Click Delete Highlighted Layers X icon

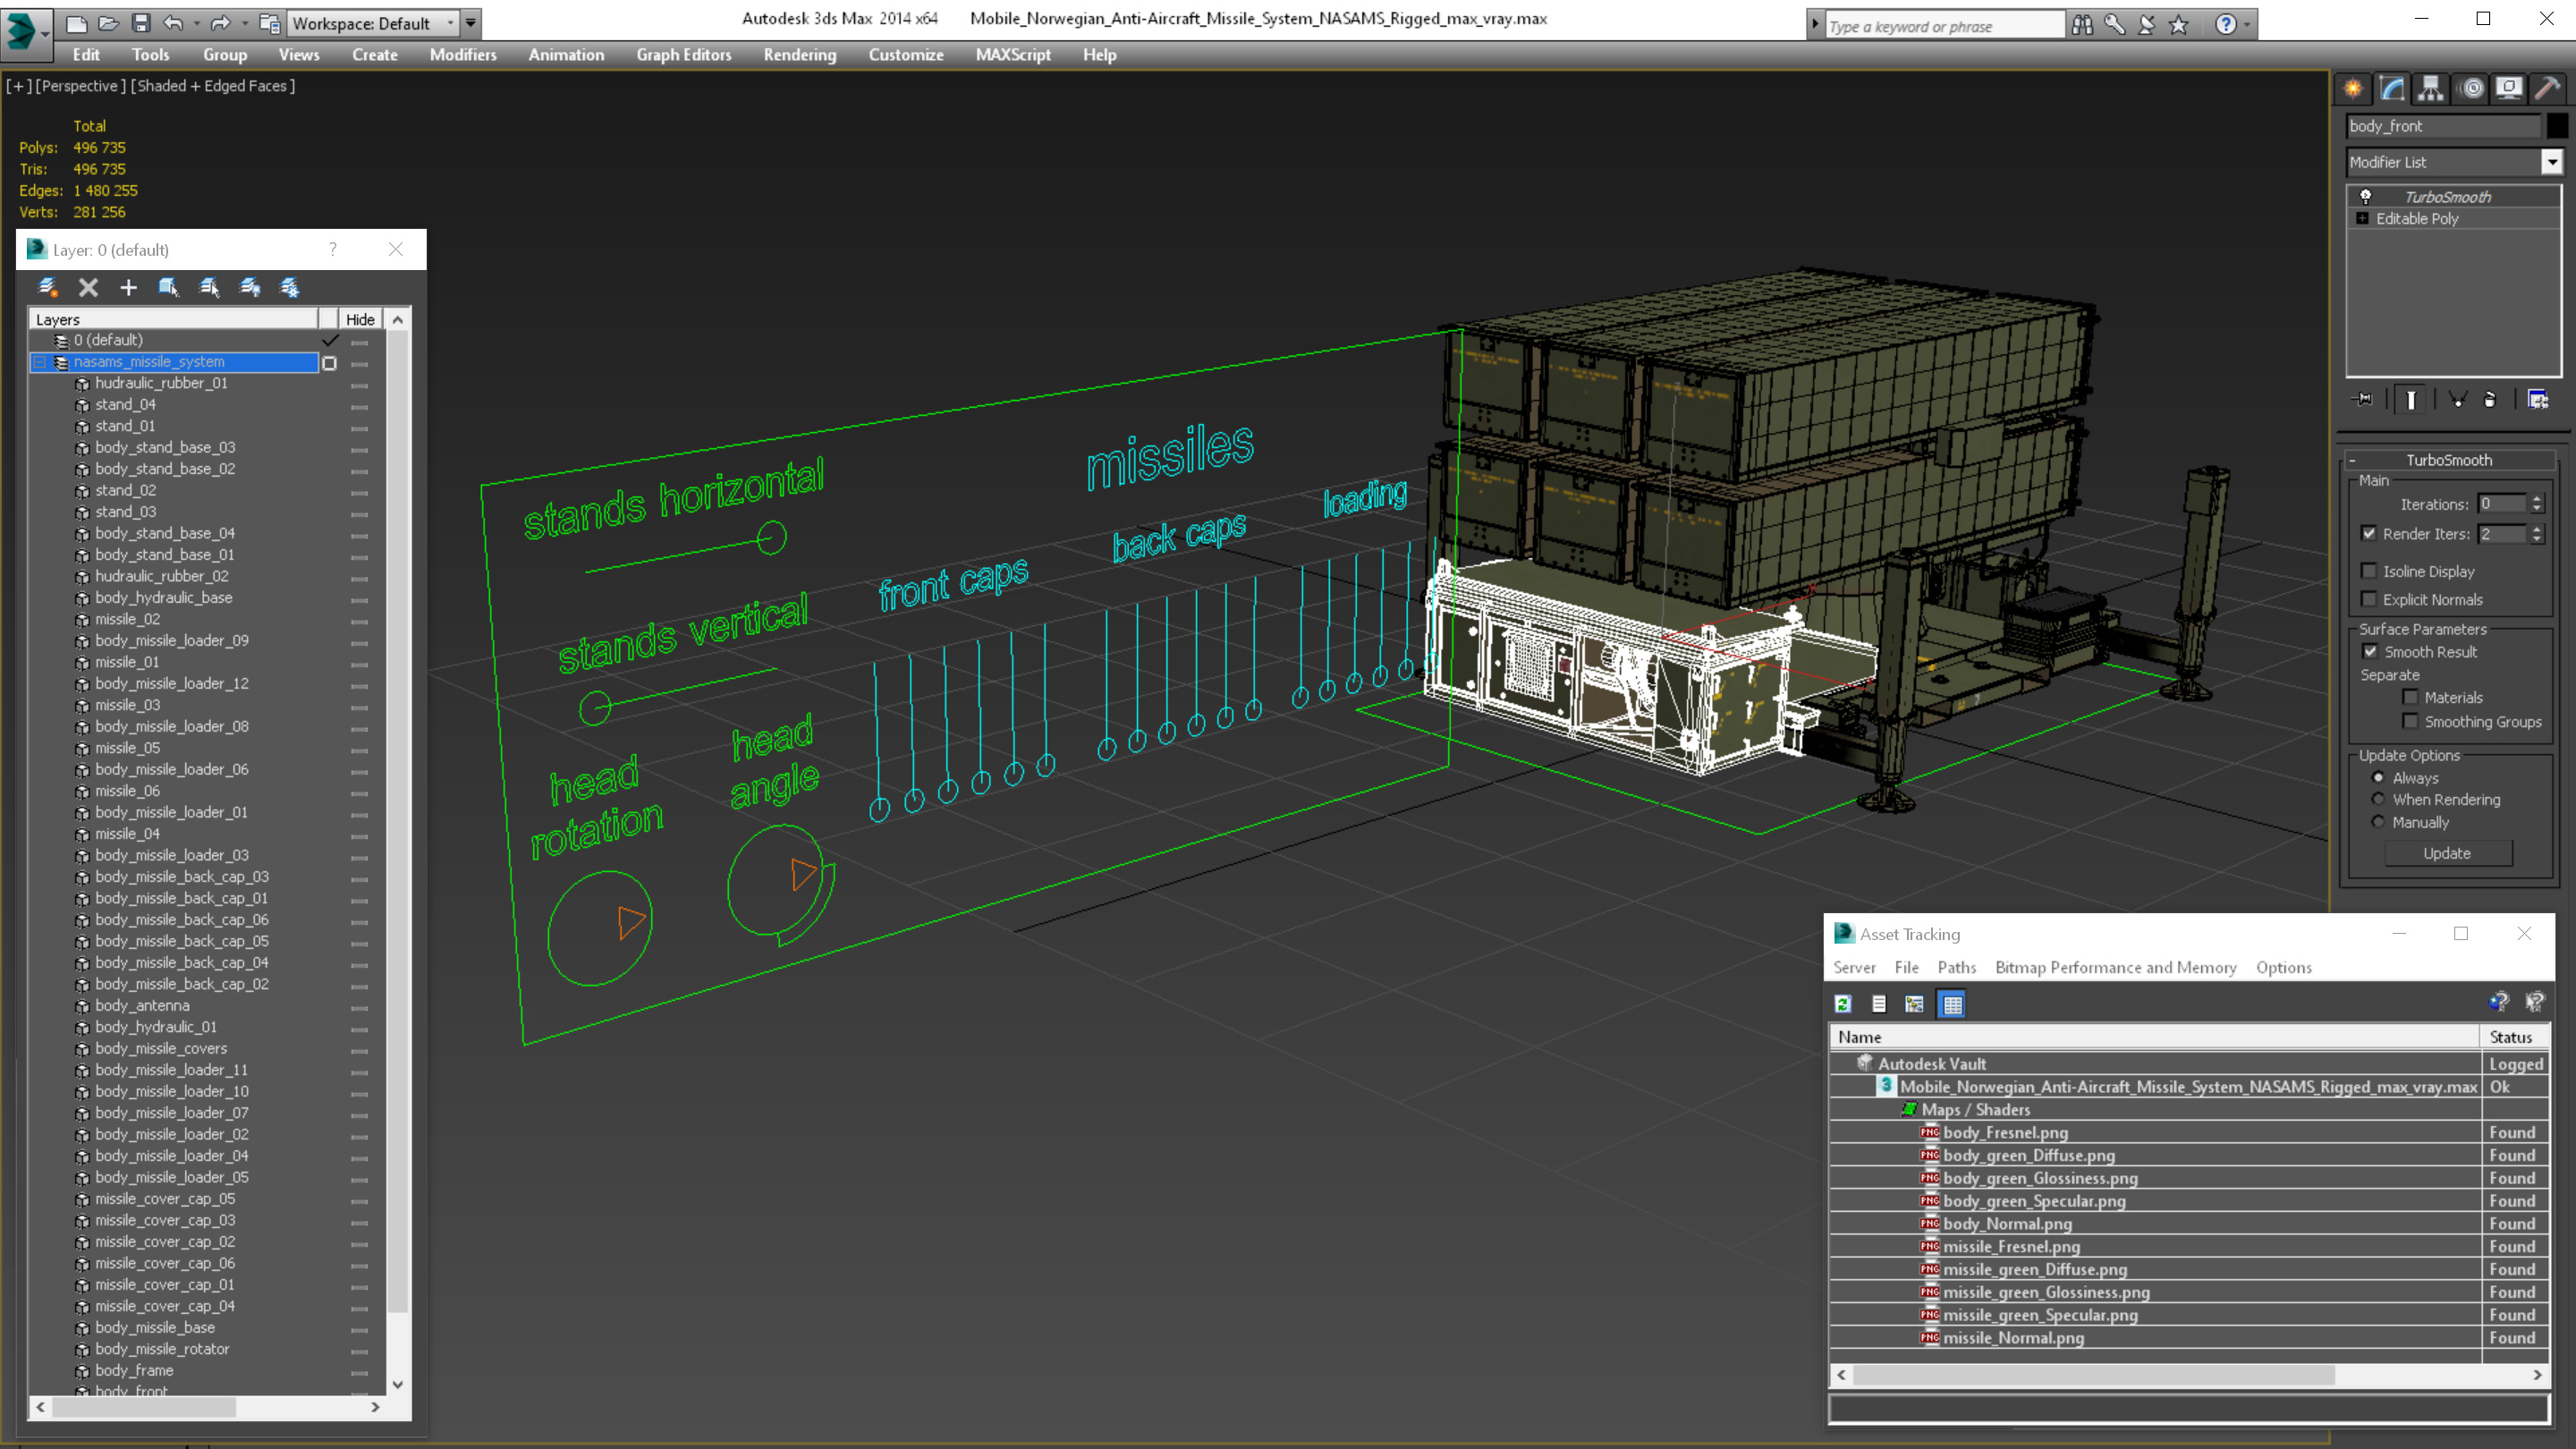point(88,288)
